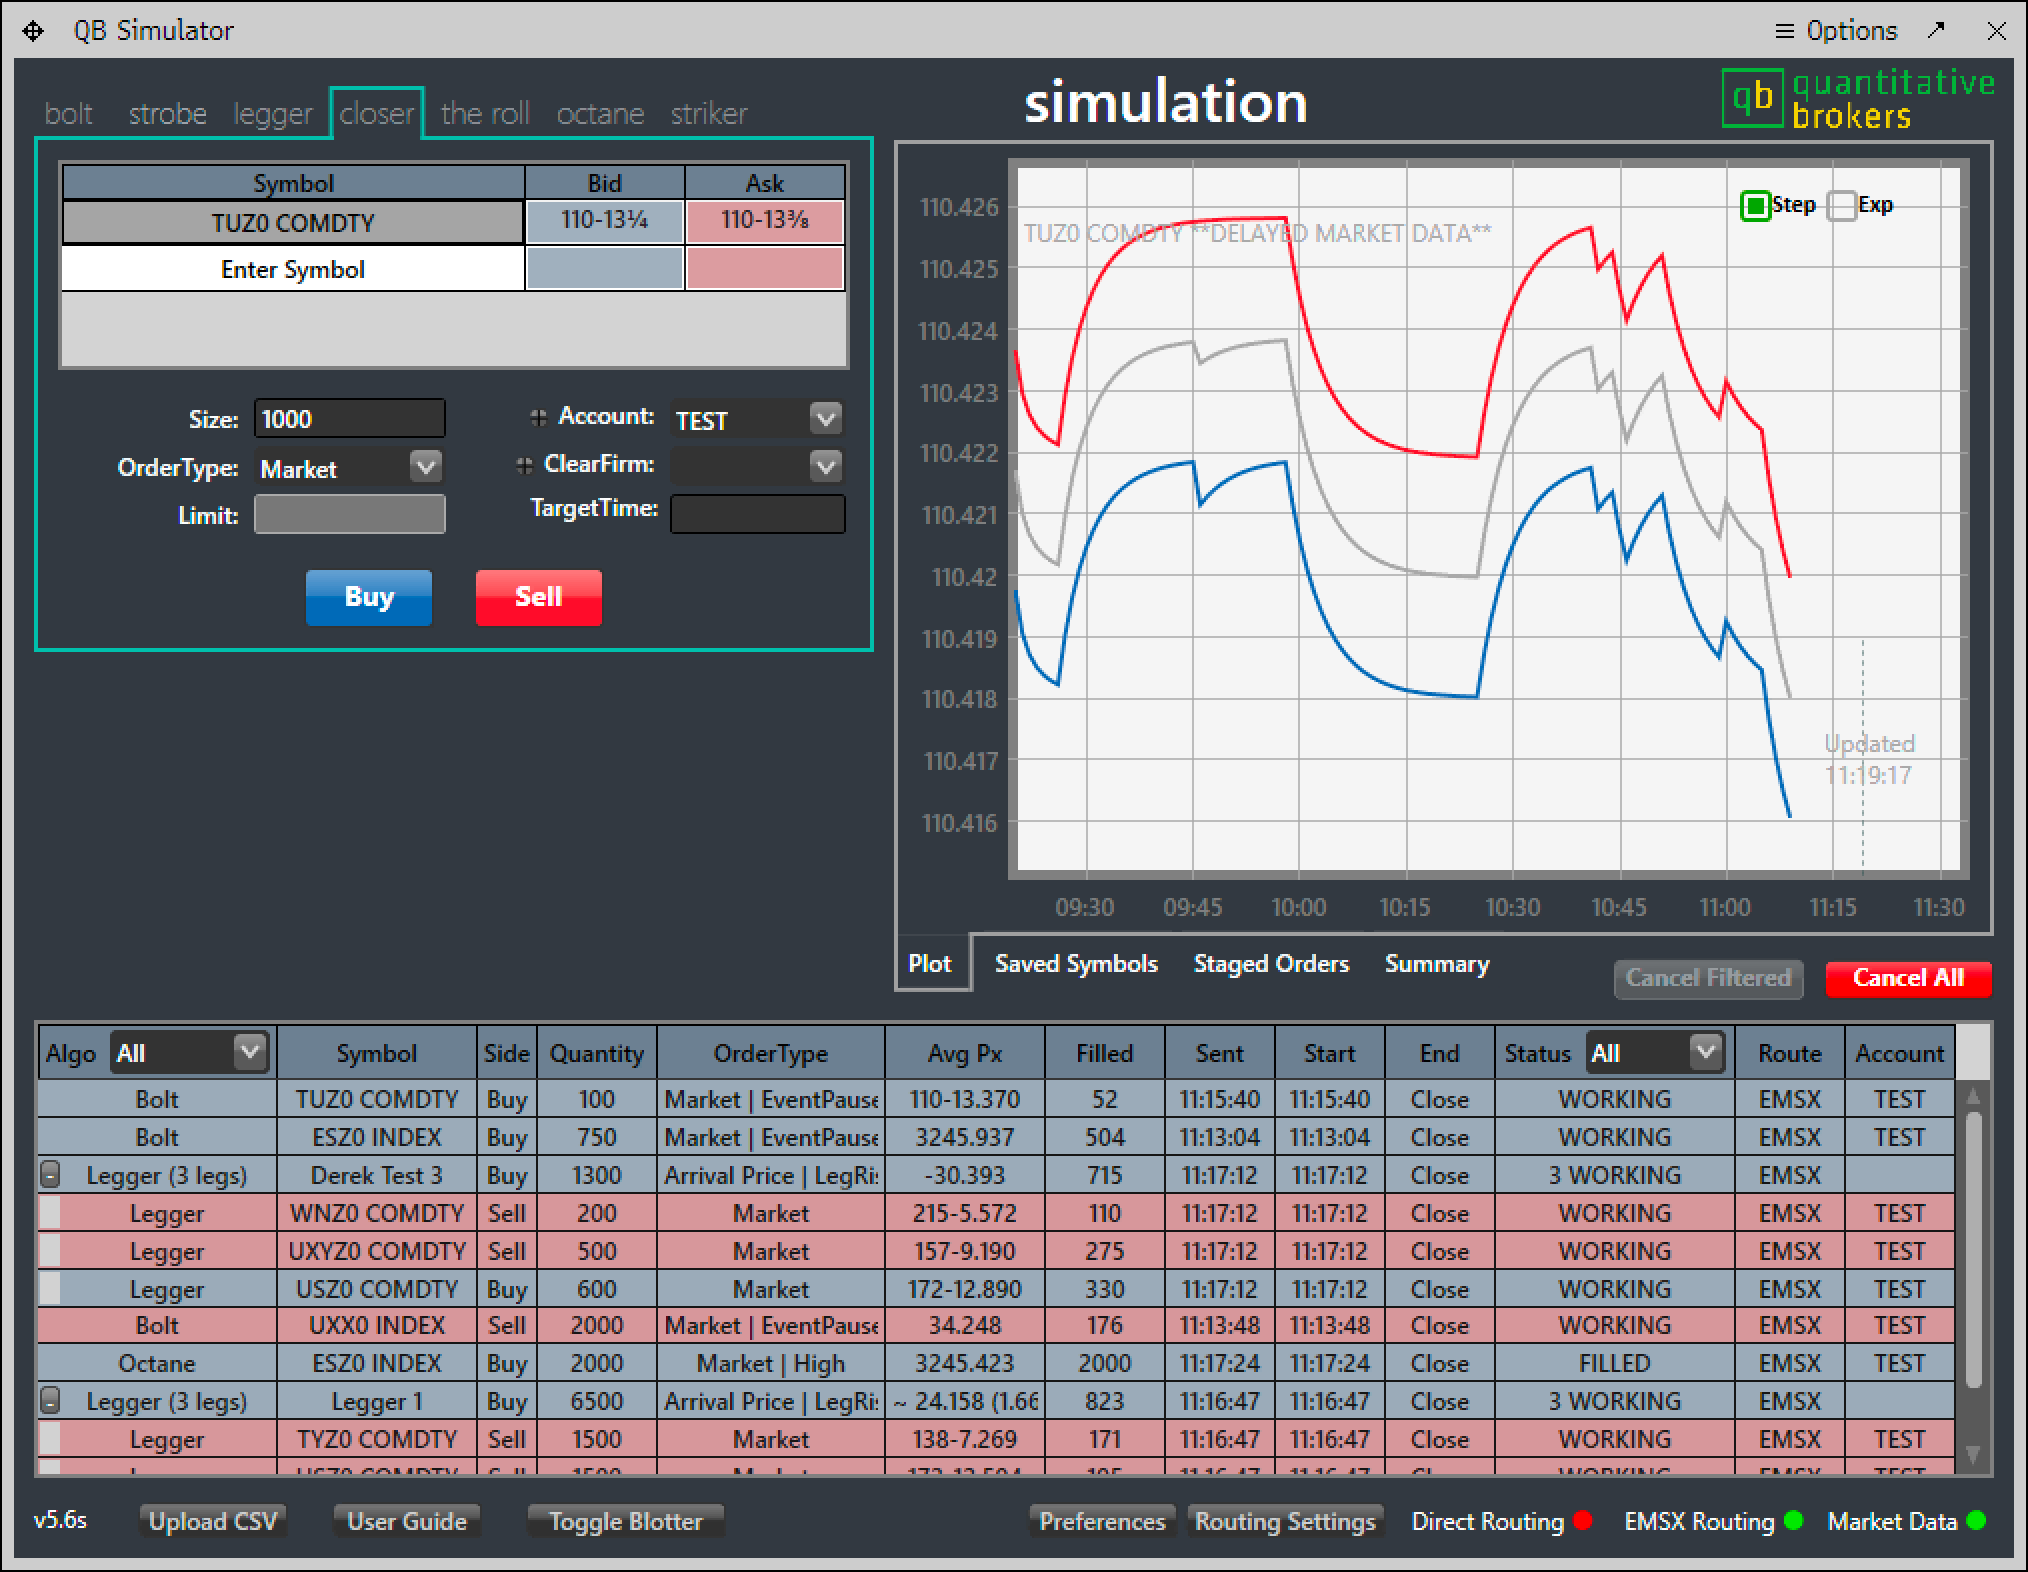Click the crosshair move icon beside QB Simulator
Image resolution: width=2028 pixels, height=1572 pixels.
coord(33,31)
